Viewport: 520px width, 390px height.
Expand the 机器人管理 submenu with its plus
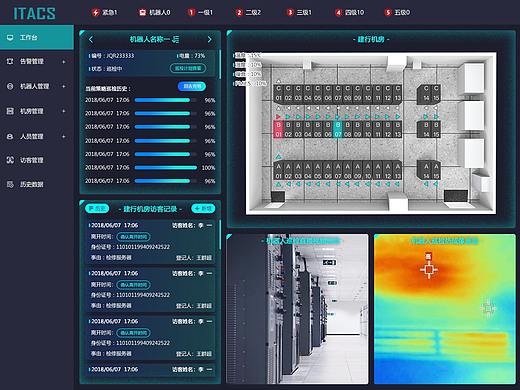(64, 86)
